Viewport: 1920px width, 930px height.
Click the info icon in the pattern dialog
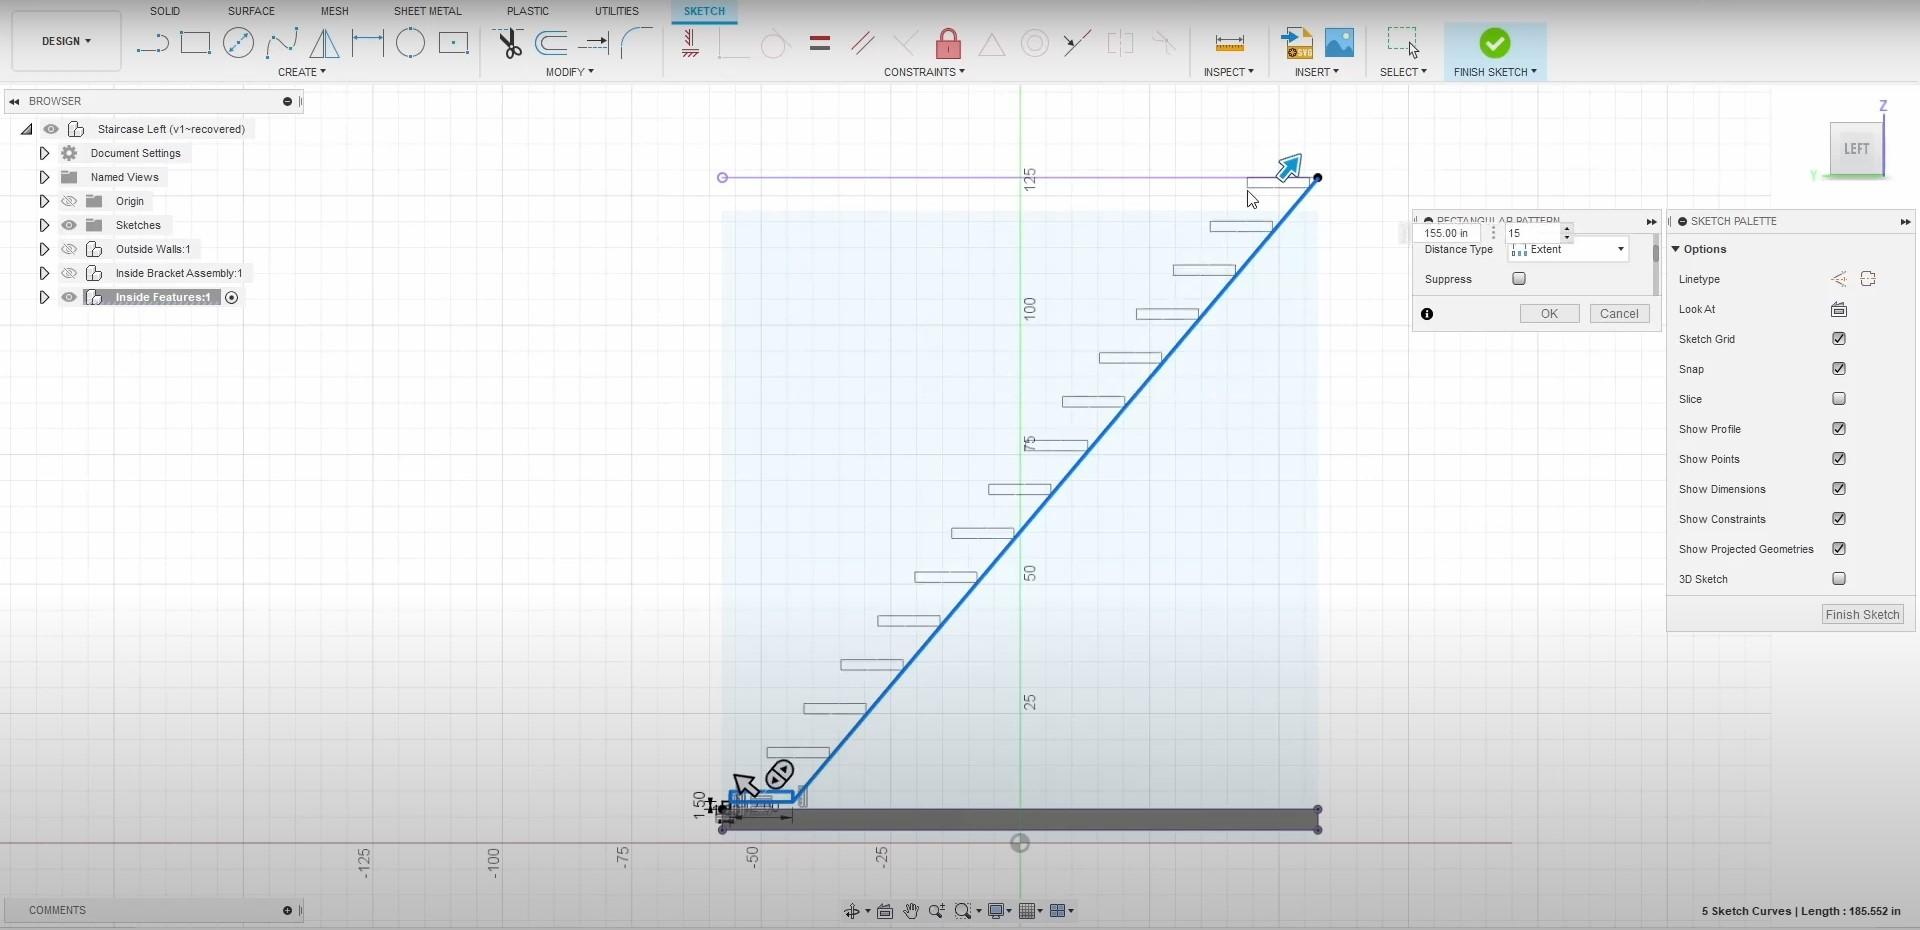pyautogui.click(x=1427, y=314)
